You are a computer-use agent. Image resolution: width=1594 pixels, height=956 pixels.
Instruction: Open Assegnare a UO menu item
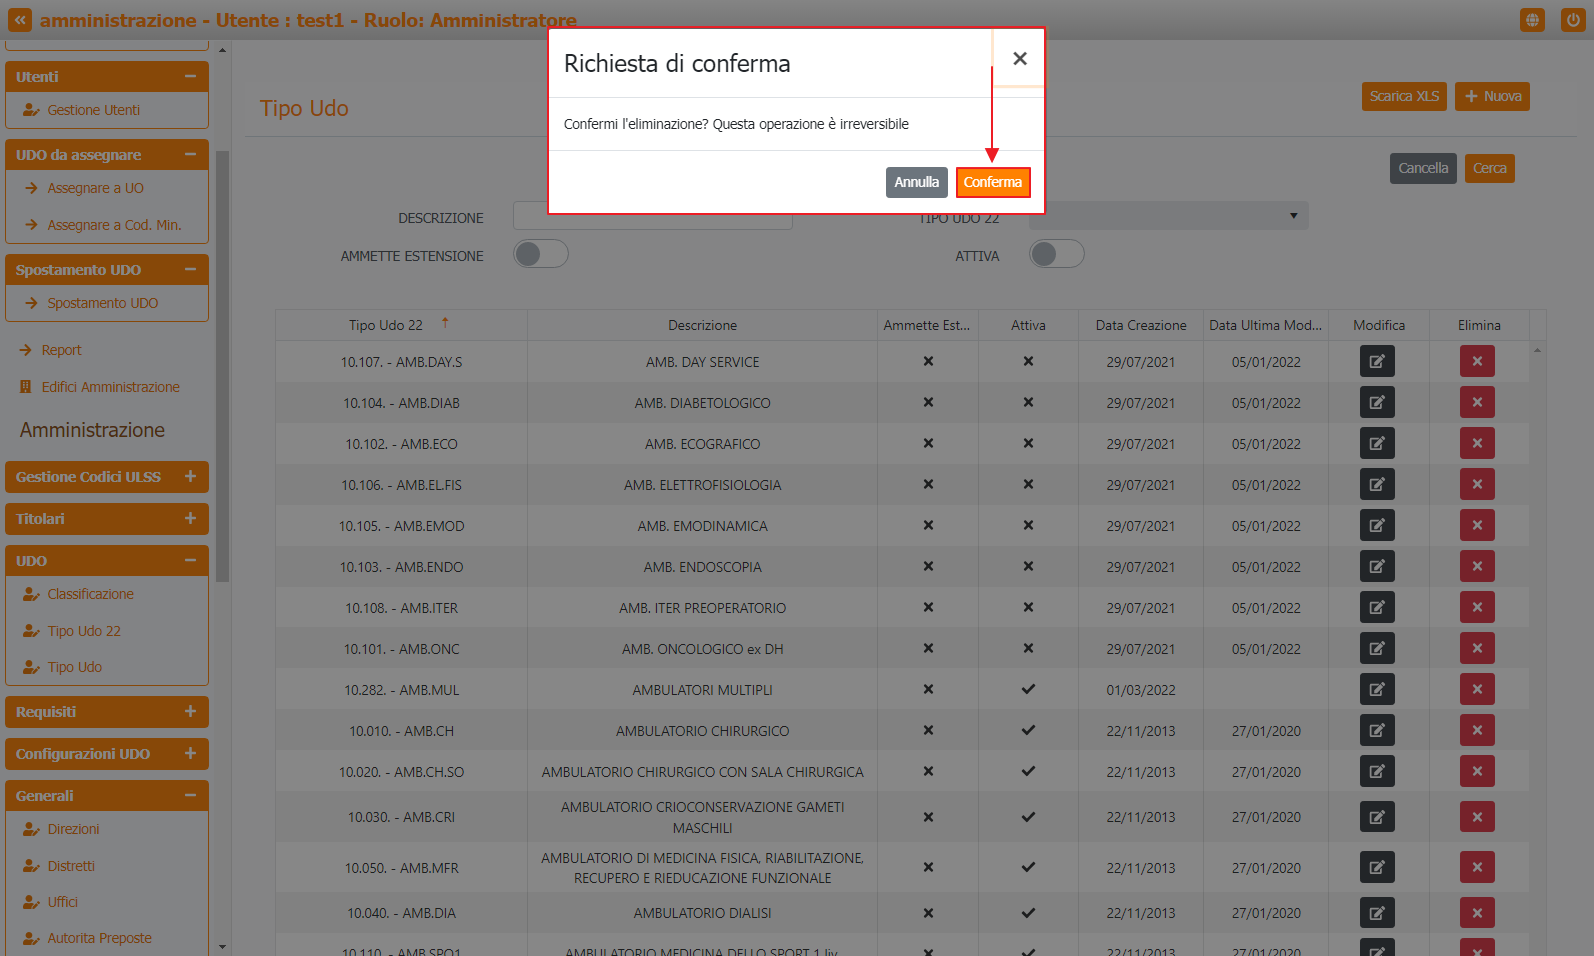tap(95, 188)
